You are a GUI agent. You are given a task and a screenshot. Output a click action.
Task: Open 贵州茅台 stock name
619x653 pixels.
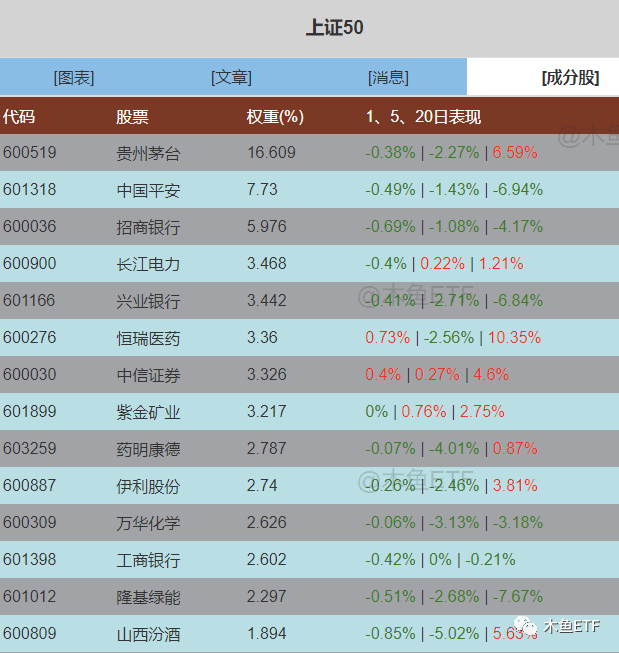click(148, 153)
